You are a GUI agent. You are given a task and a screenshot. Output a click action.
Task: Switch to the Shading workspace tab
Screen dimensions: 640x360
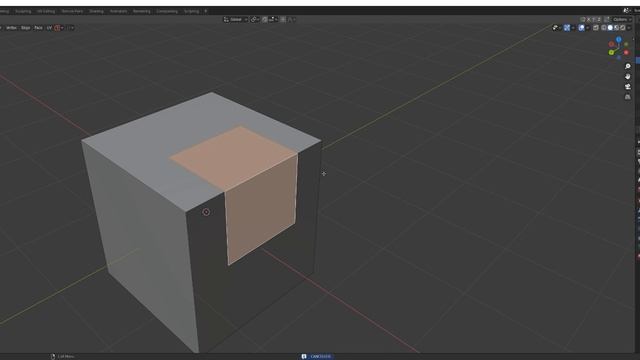(x=96, y=11)
